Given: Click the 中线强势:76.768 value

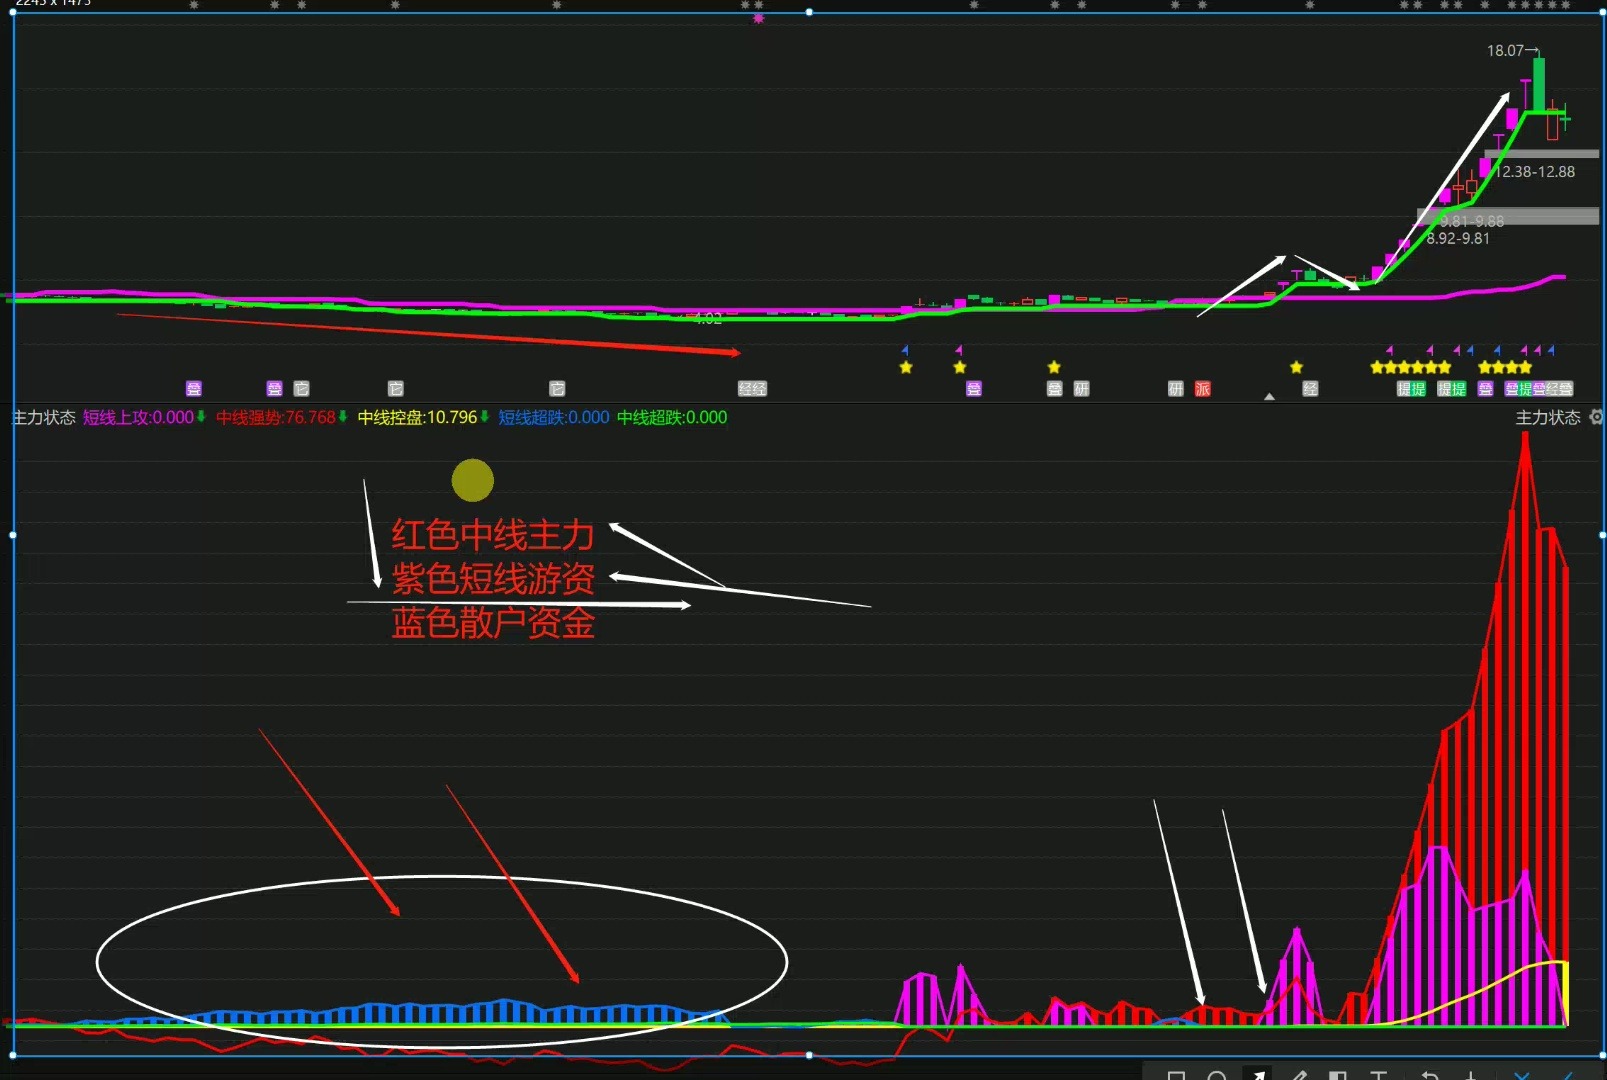Looking at the screenshot, I should coord(276,417).
